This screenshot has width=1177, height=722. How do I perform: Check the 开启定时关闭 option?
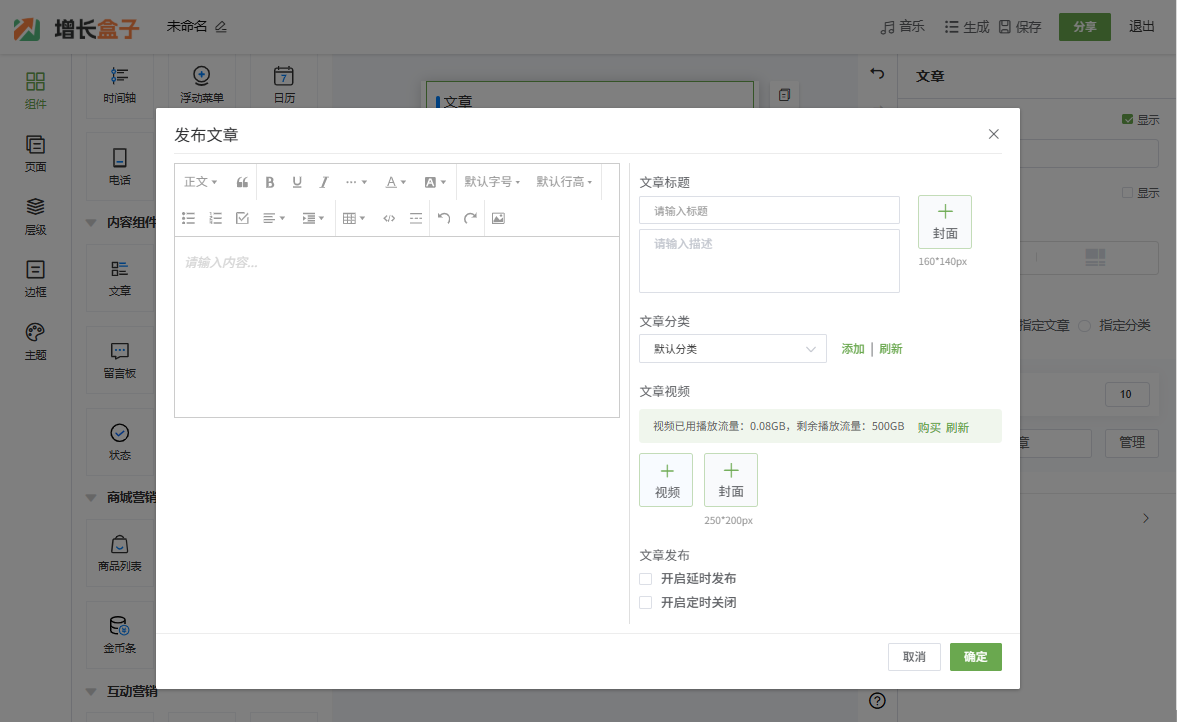coord(646,603)
